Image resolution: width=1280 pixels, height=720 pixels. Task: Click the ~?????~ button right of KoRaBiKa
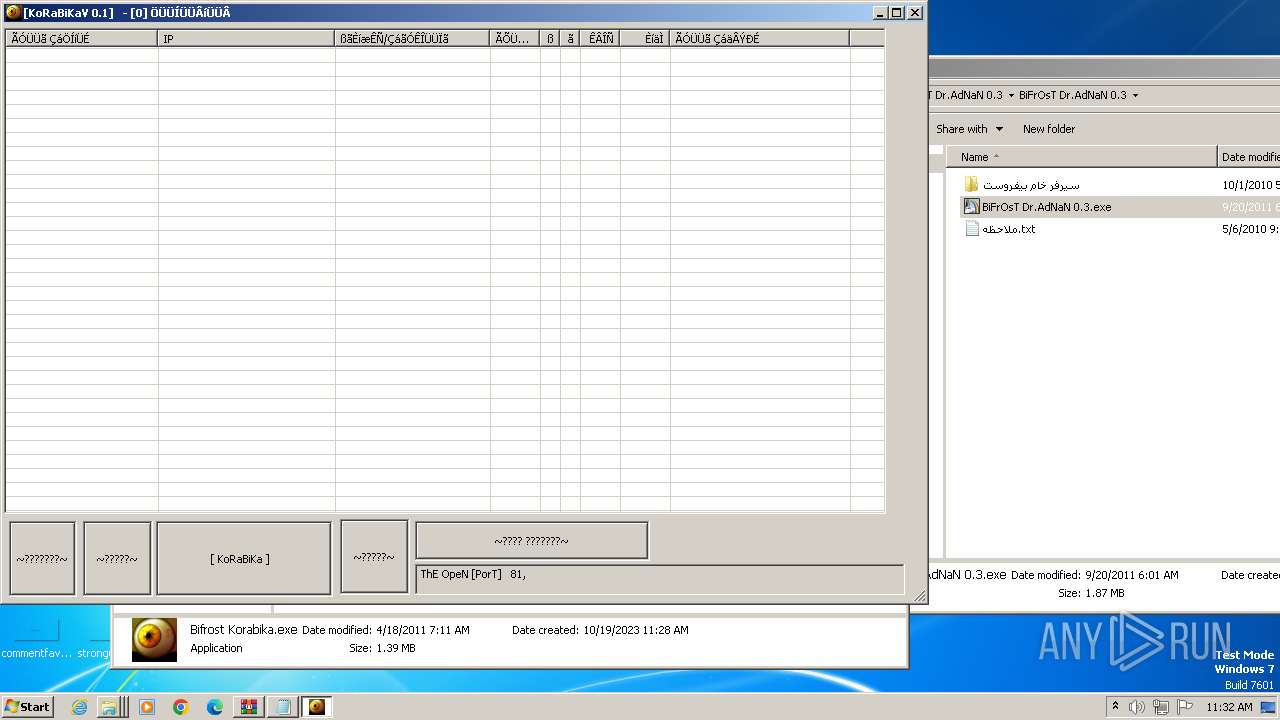pos(374,556)
